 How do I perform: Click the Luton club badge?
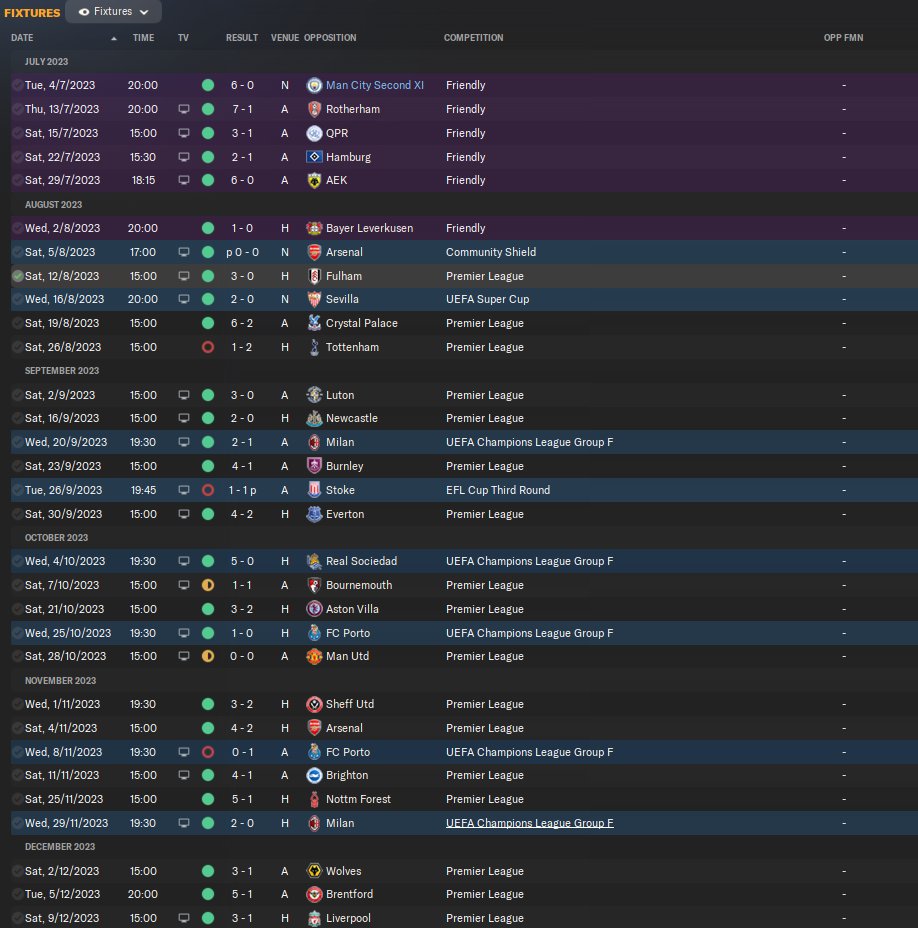[314, 395]
